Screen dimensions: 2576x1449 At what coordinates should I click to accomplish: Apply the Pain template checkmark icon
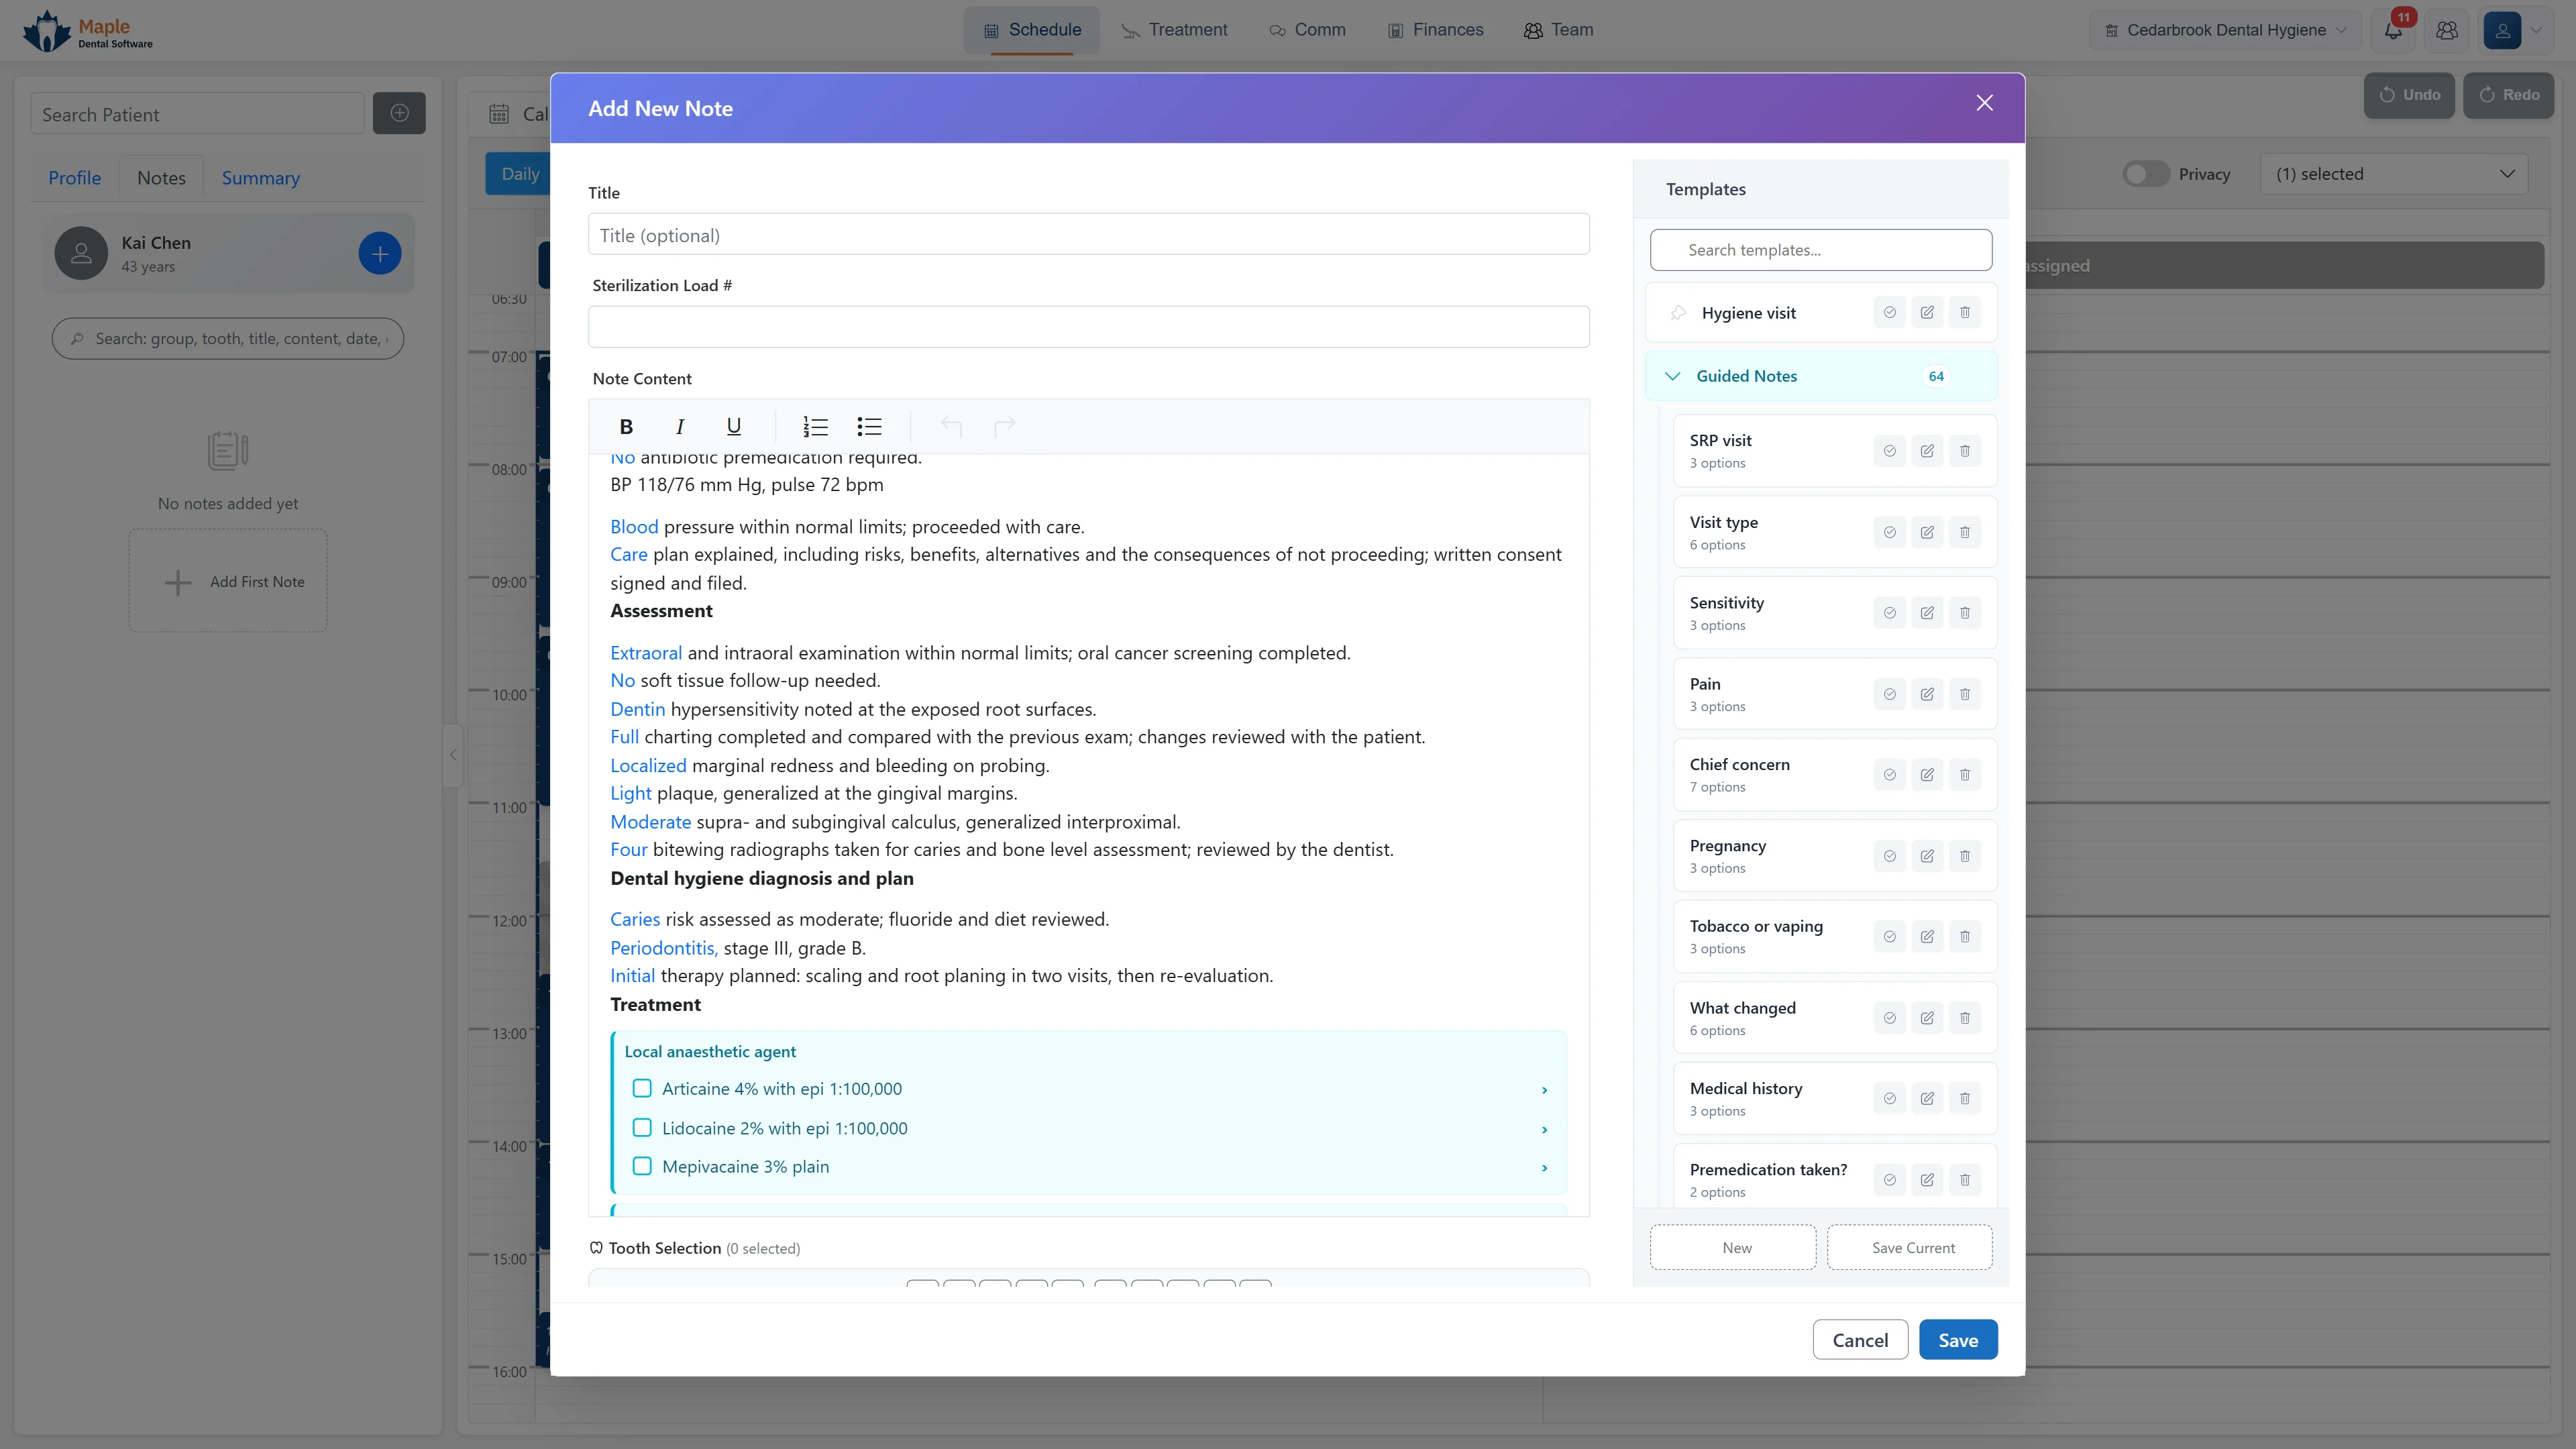pos(1890,694)
